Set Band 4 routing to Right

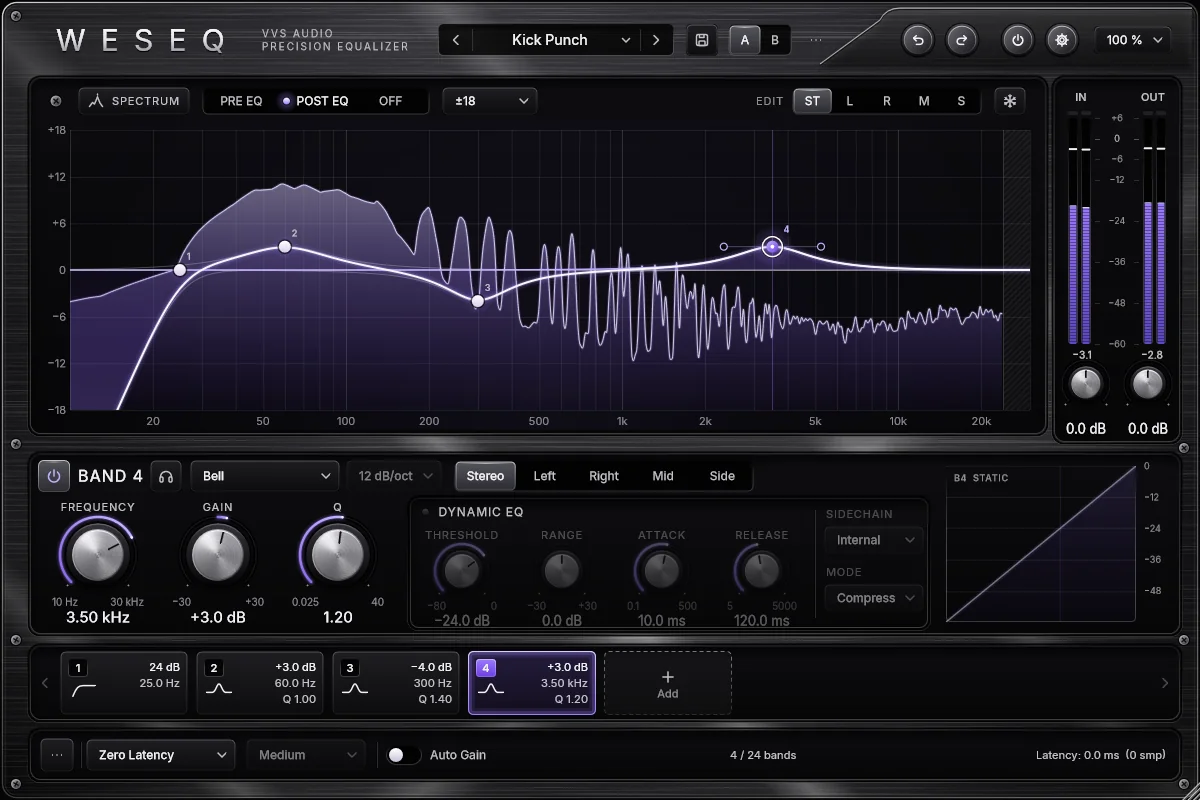pyautogui.click(x=604, y=476)
